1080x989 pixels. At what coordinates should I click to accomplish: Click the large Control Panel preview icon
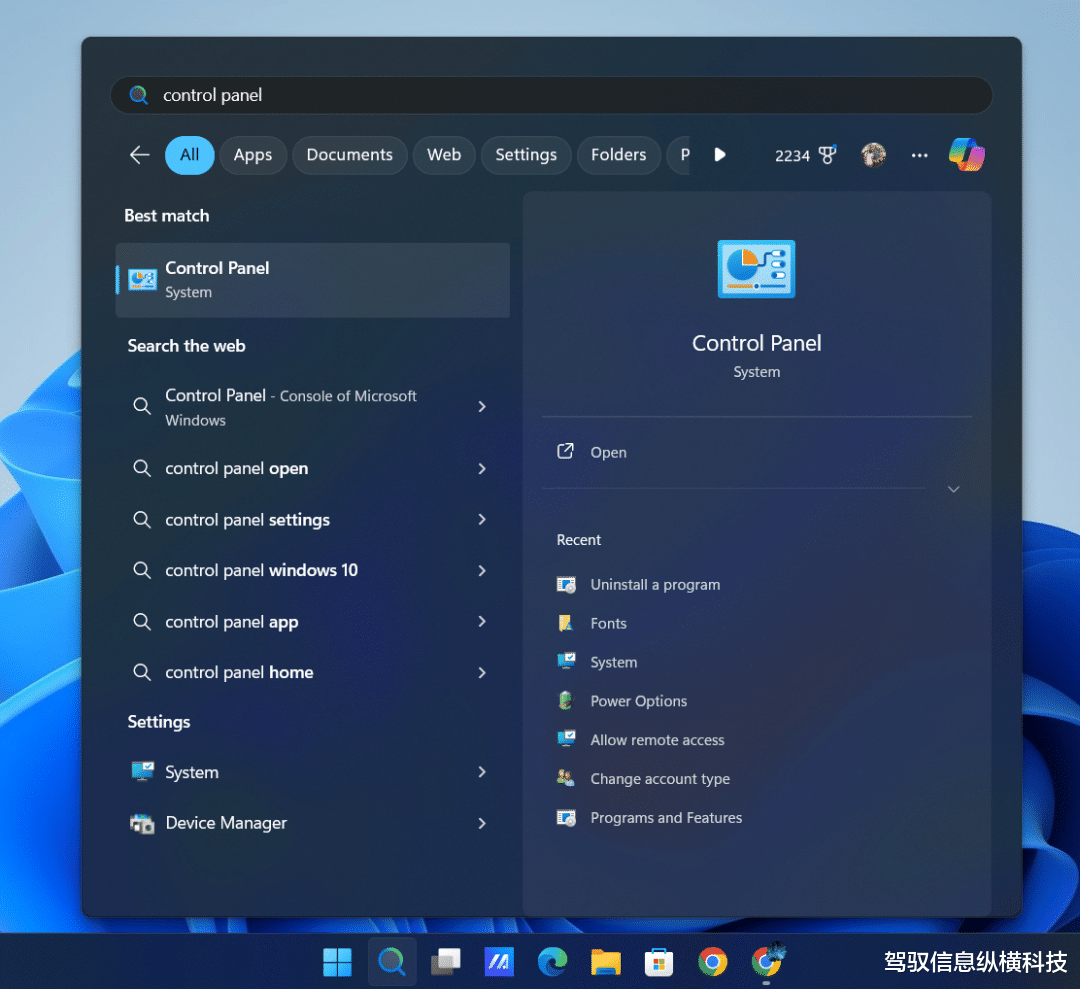(x=756, y=269)
